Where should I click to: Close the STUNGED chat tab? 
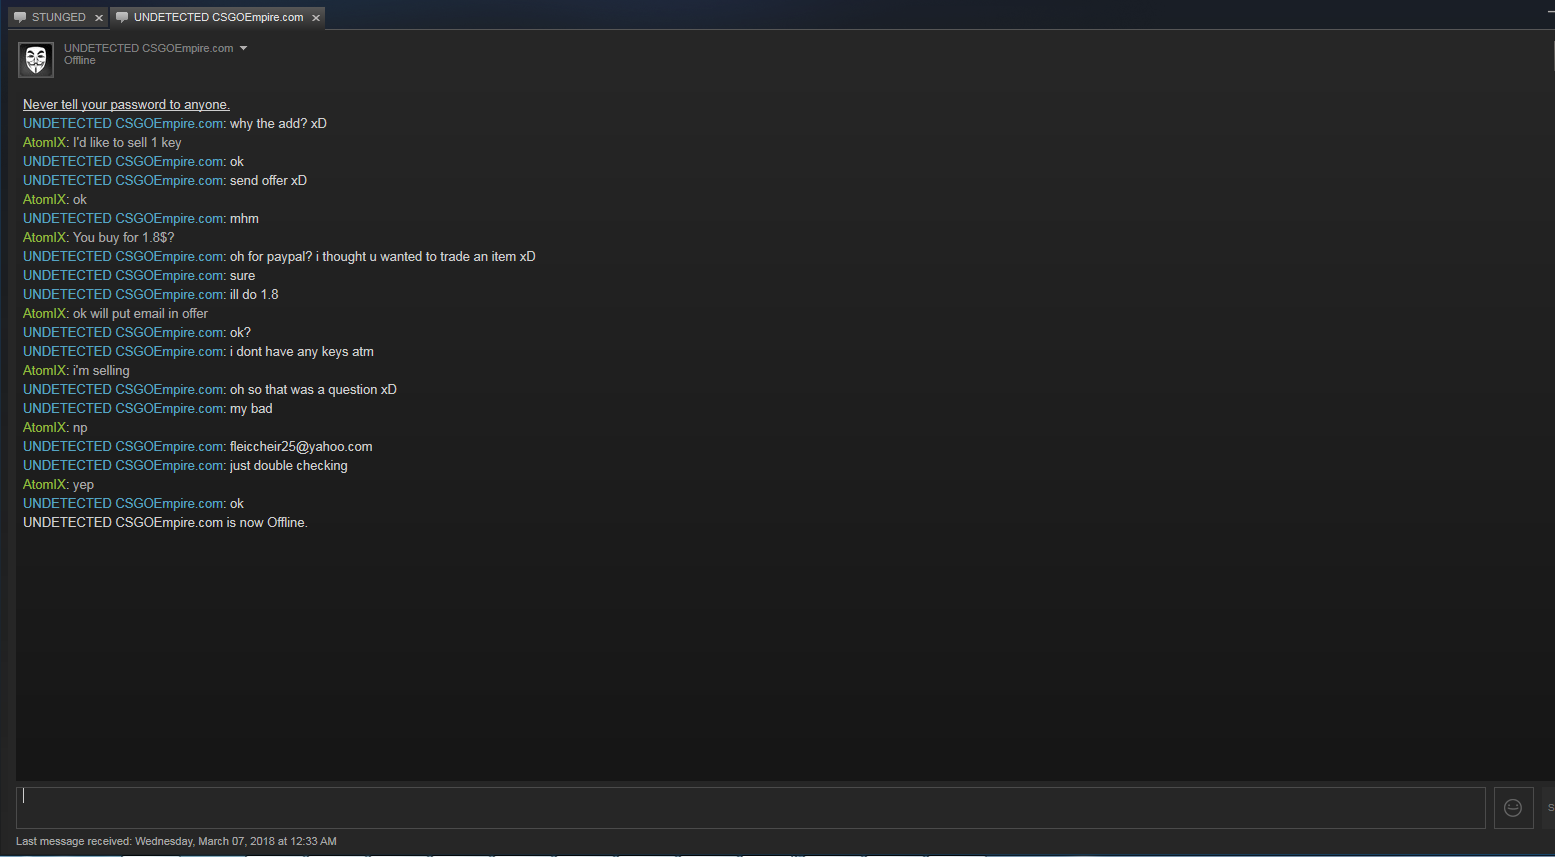pos(99,18)
